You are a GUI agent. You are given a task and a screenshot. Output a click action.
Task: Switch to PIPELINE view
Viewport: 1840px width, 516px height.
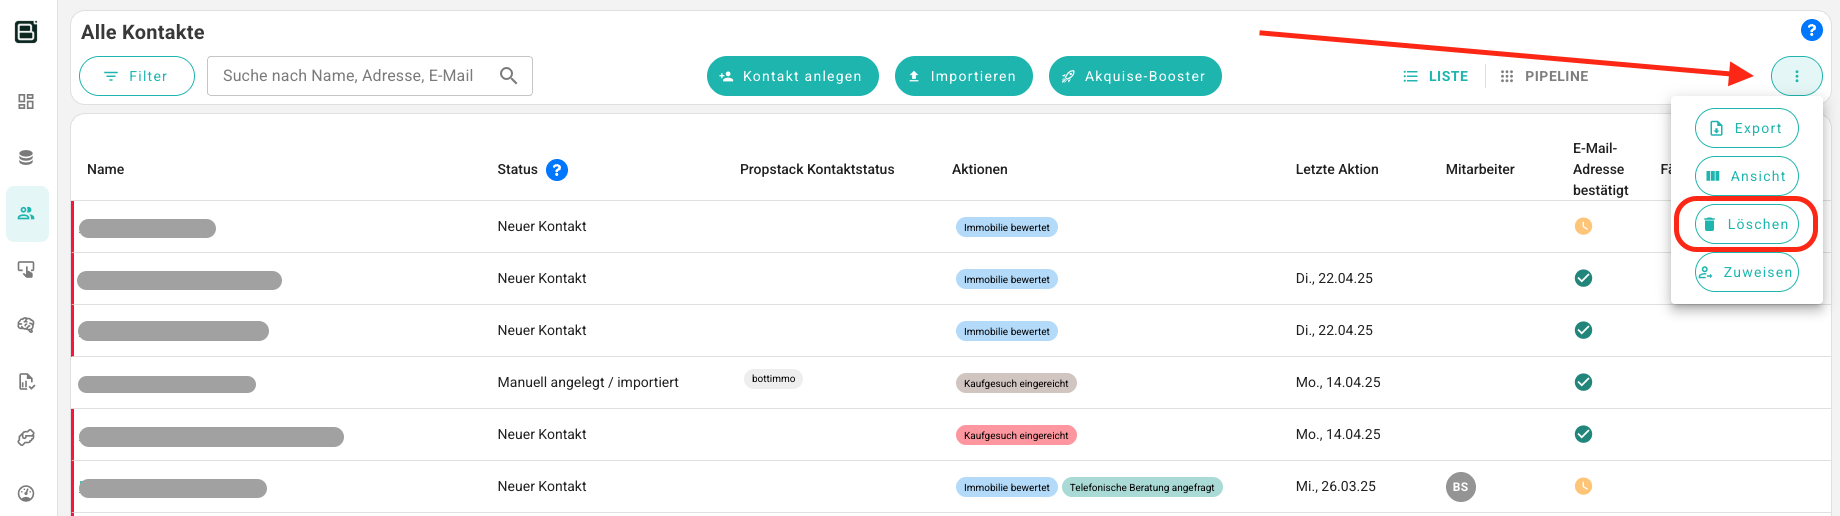pyautogui.click(x=1544, y=76)
